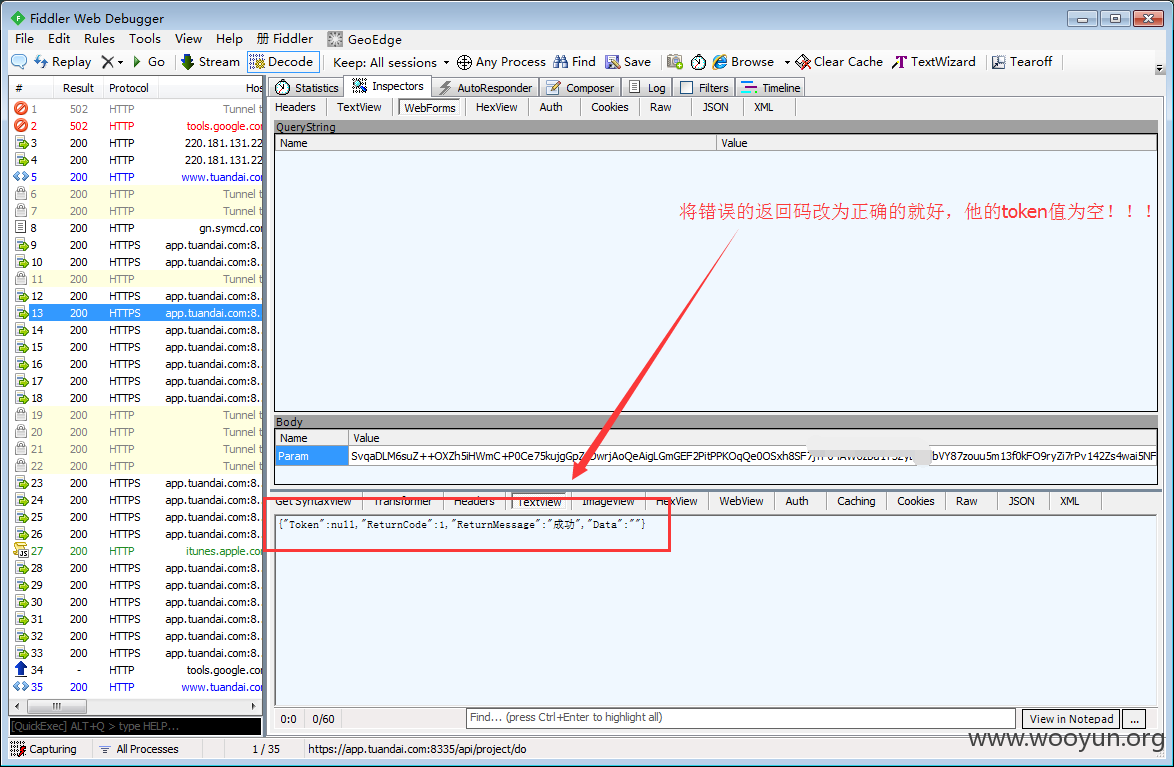Click the Clear Cache icon
The height and width of the screenshot is (767, 1174).
(x=803, y=62)
